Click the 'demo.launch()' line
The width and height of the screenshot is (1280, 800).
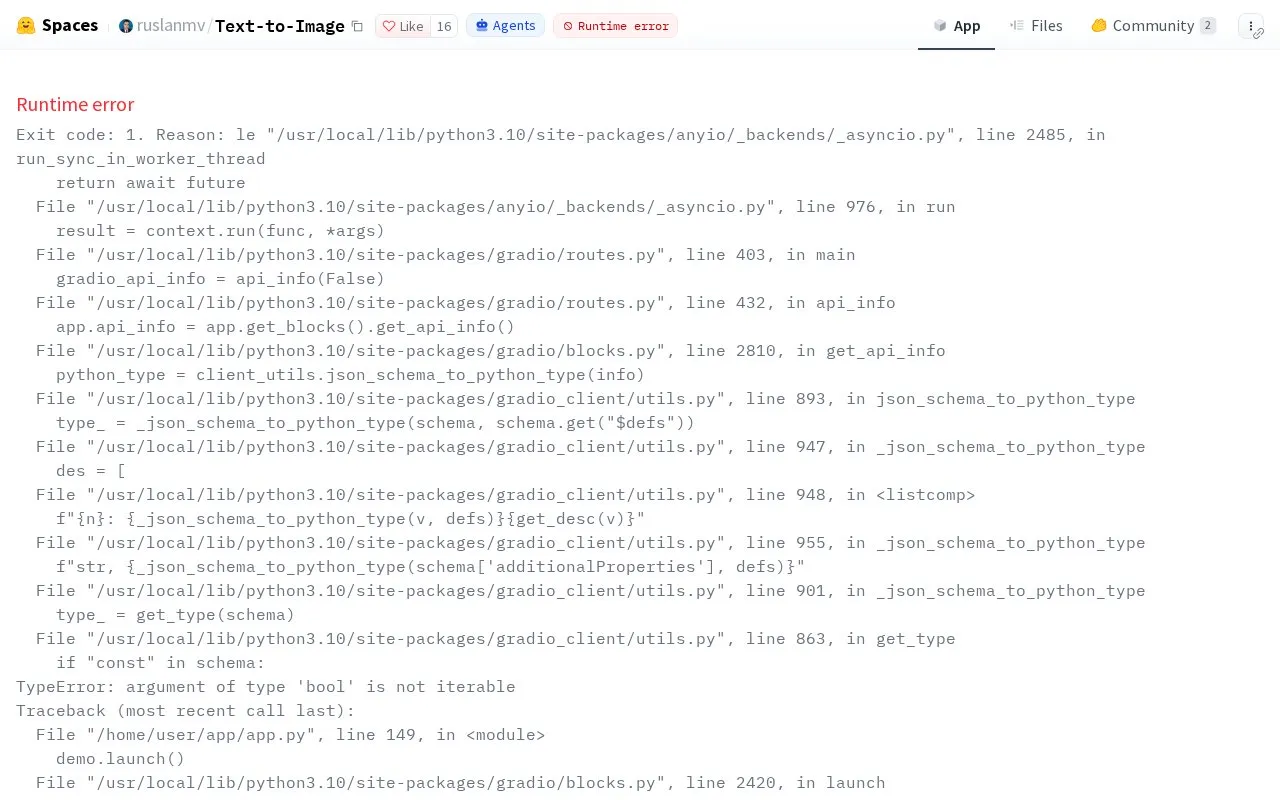[x=121, y=758]
